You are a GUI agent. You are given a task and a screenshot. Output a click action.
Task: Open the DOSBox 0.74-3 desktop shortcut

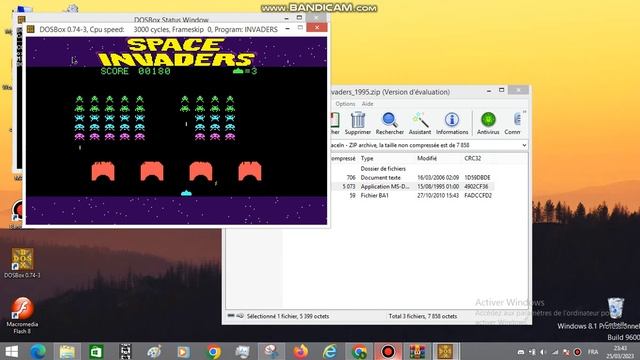point(22,263)
